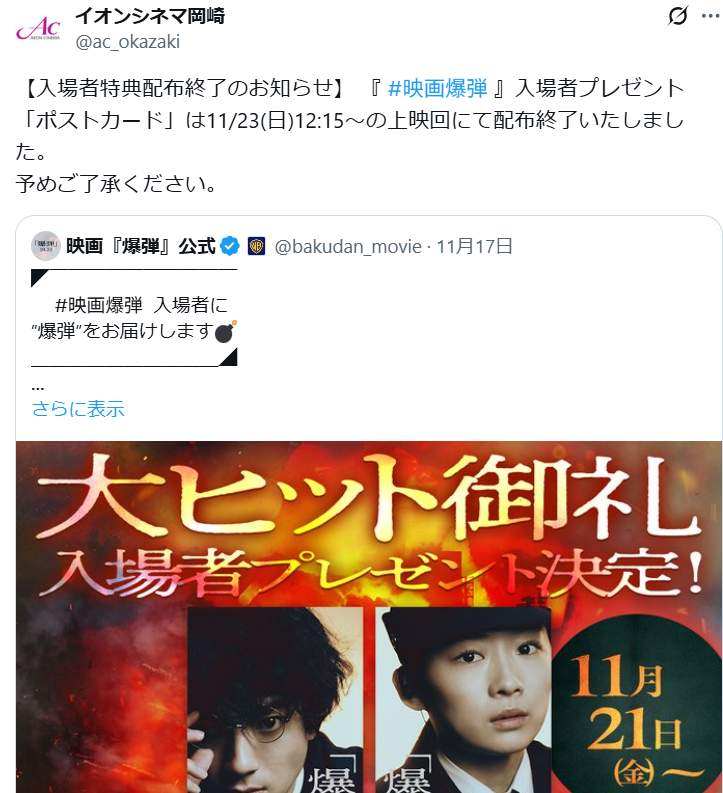Expand quoted tweet with さらに表示
This screenshot has height=793, width=723.
[x=78, y=409]
